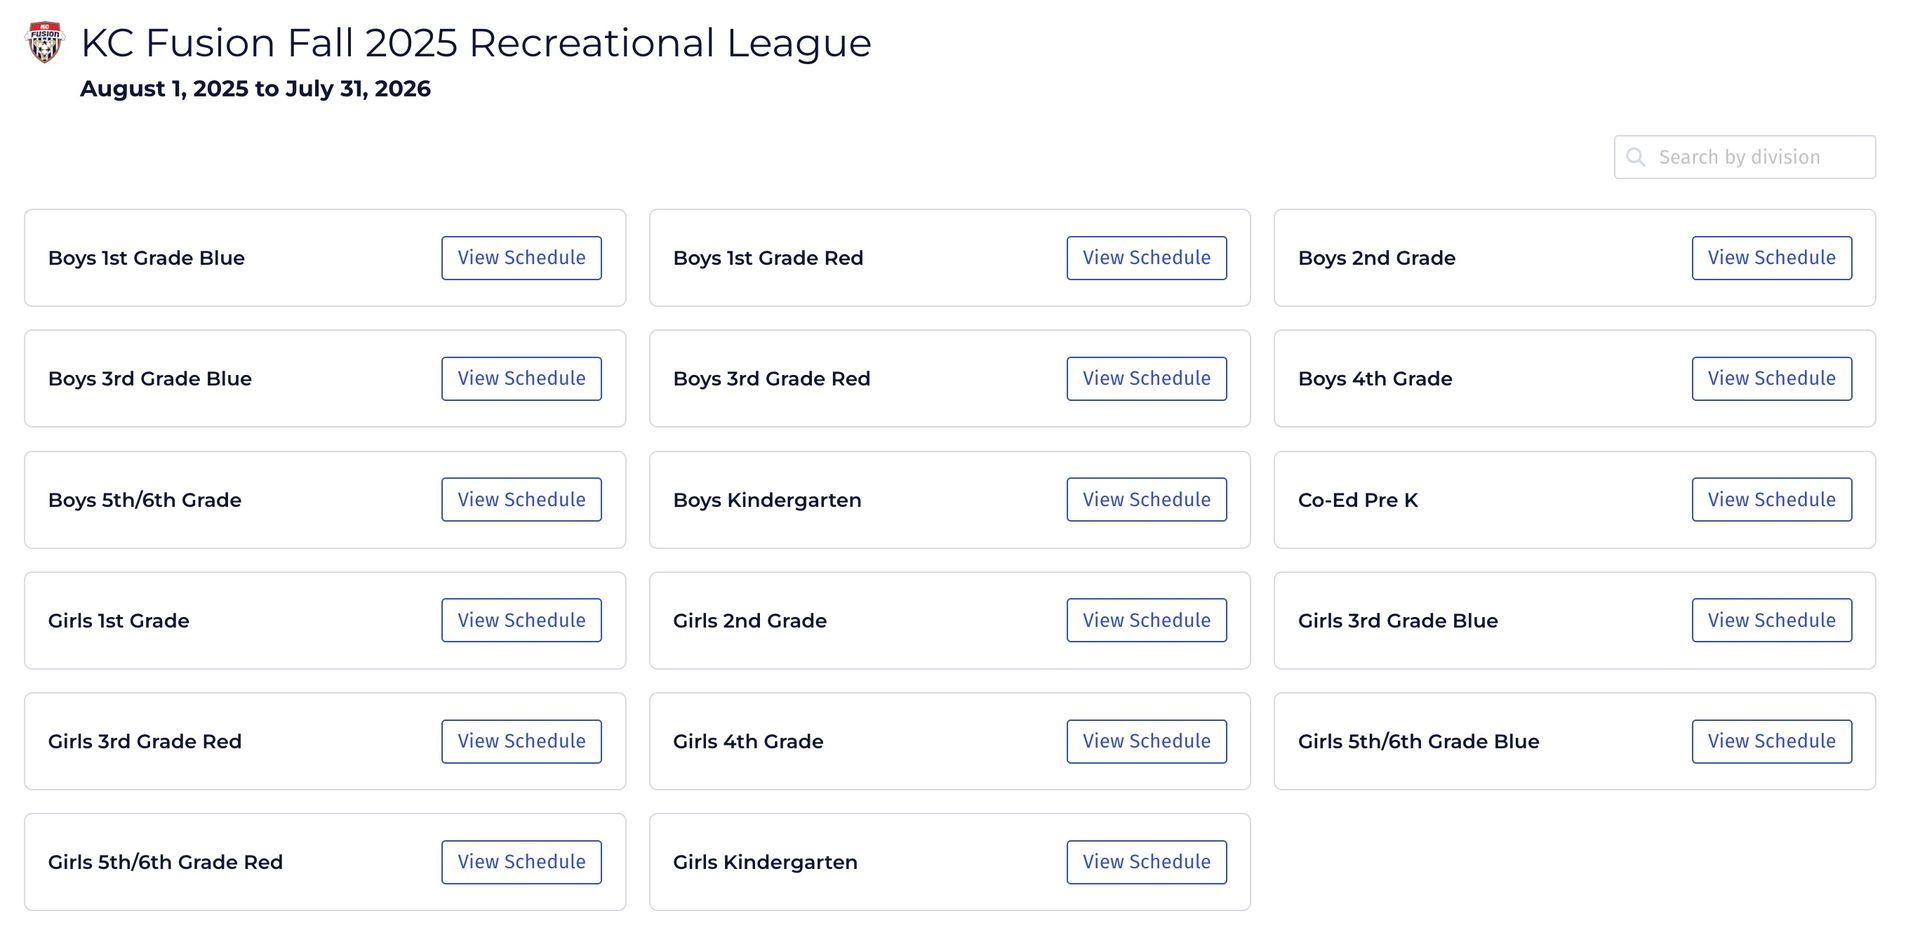
Task: View Girls 3rd Grade Blue schedule
Action: [1772, 621]
